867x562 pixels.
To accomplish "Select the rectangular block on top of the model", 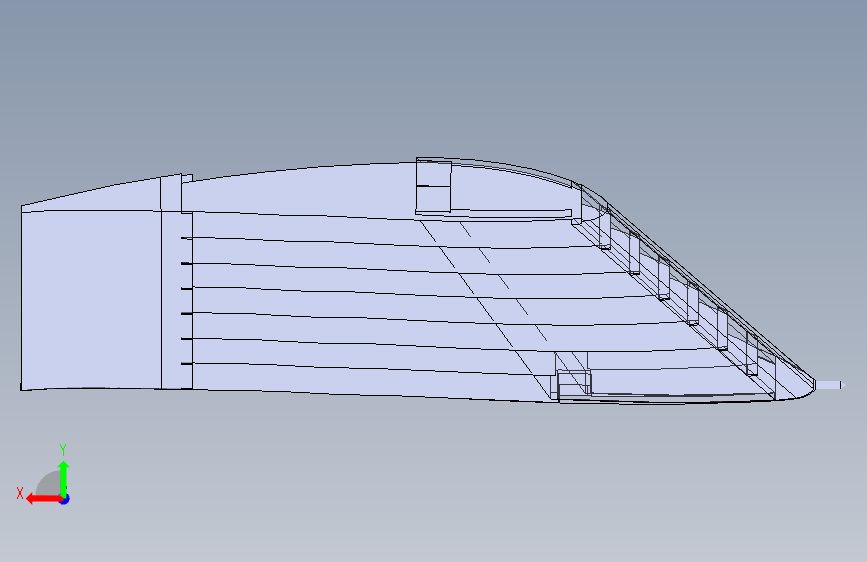I will click(x=434, y=186).
